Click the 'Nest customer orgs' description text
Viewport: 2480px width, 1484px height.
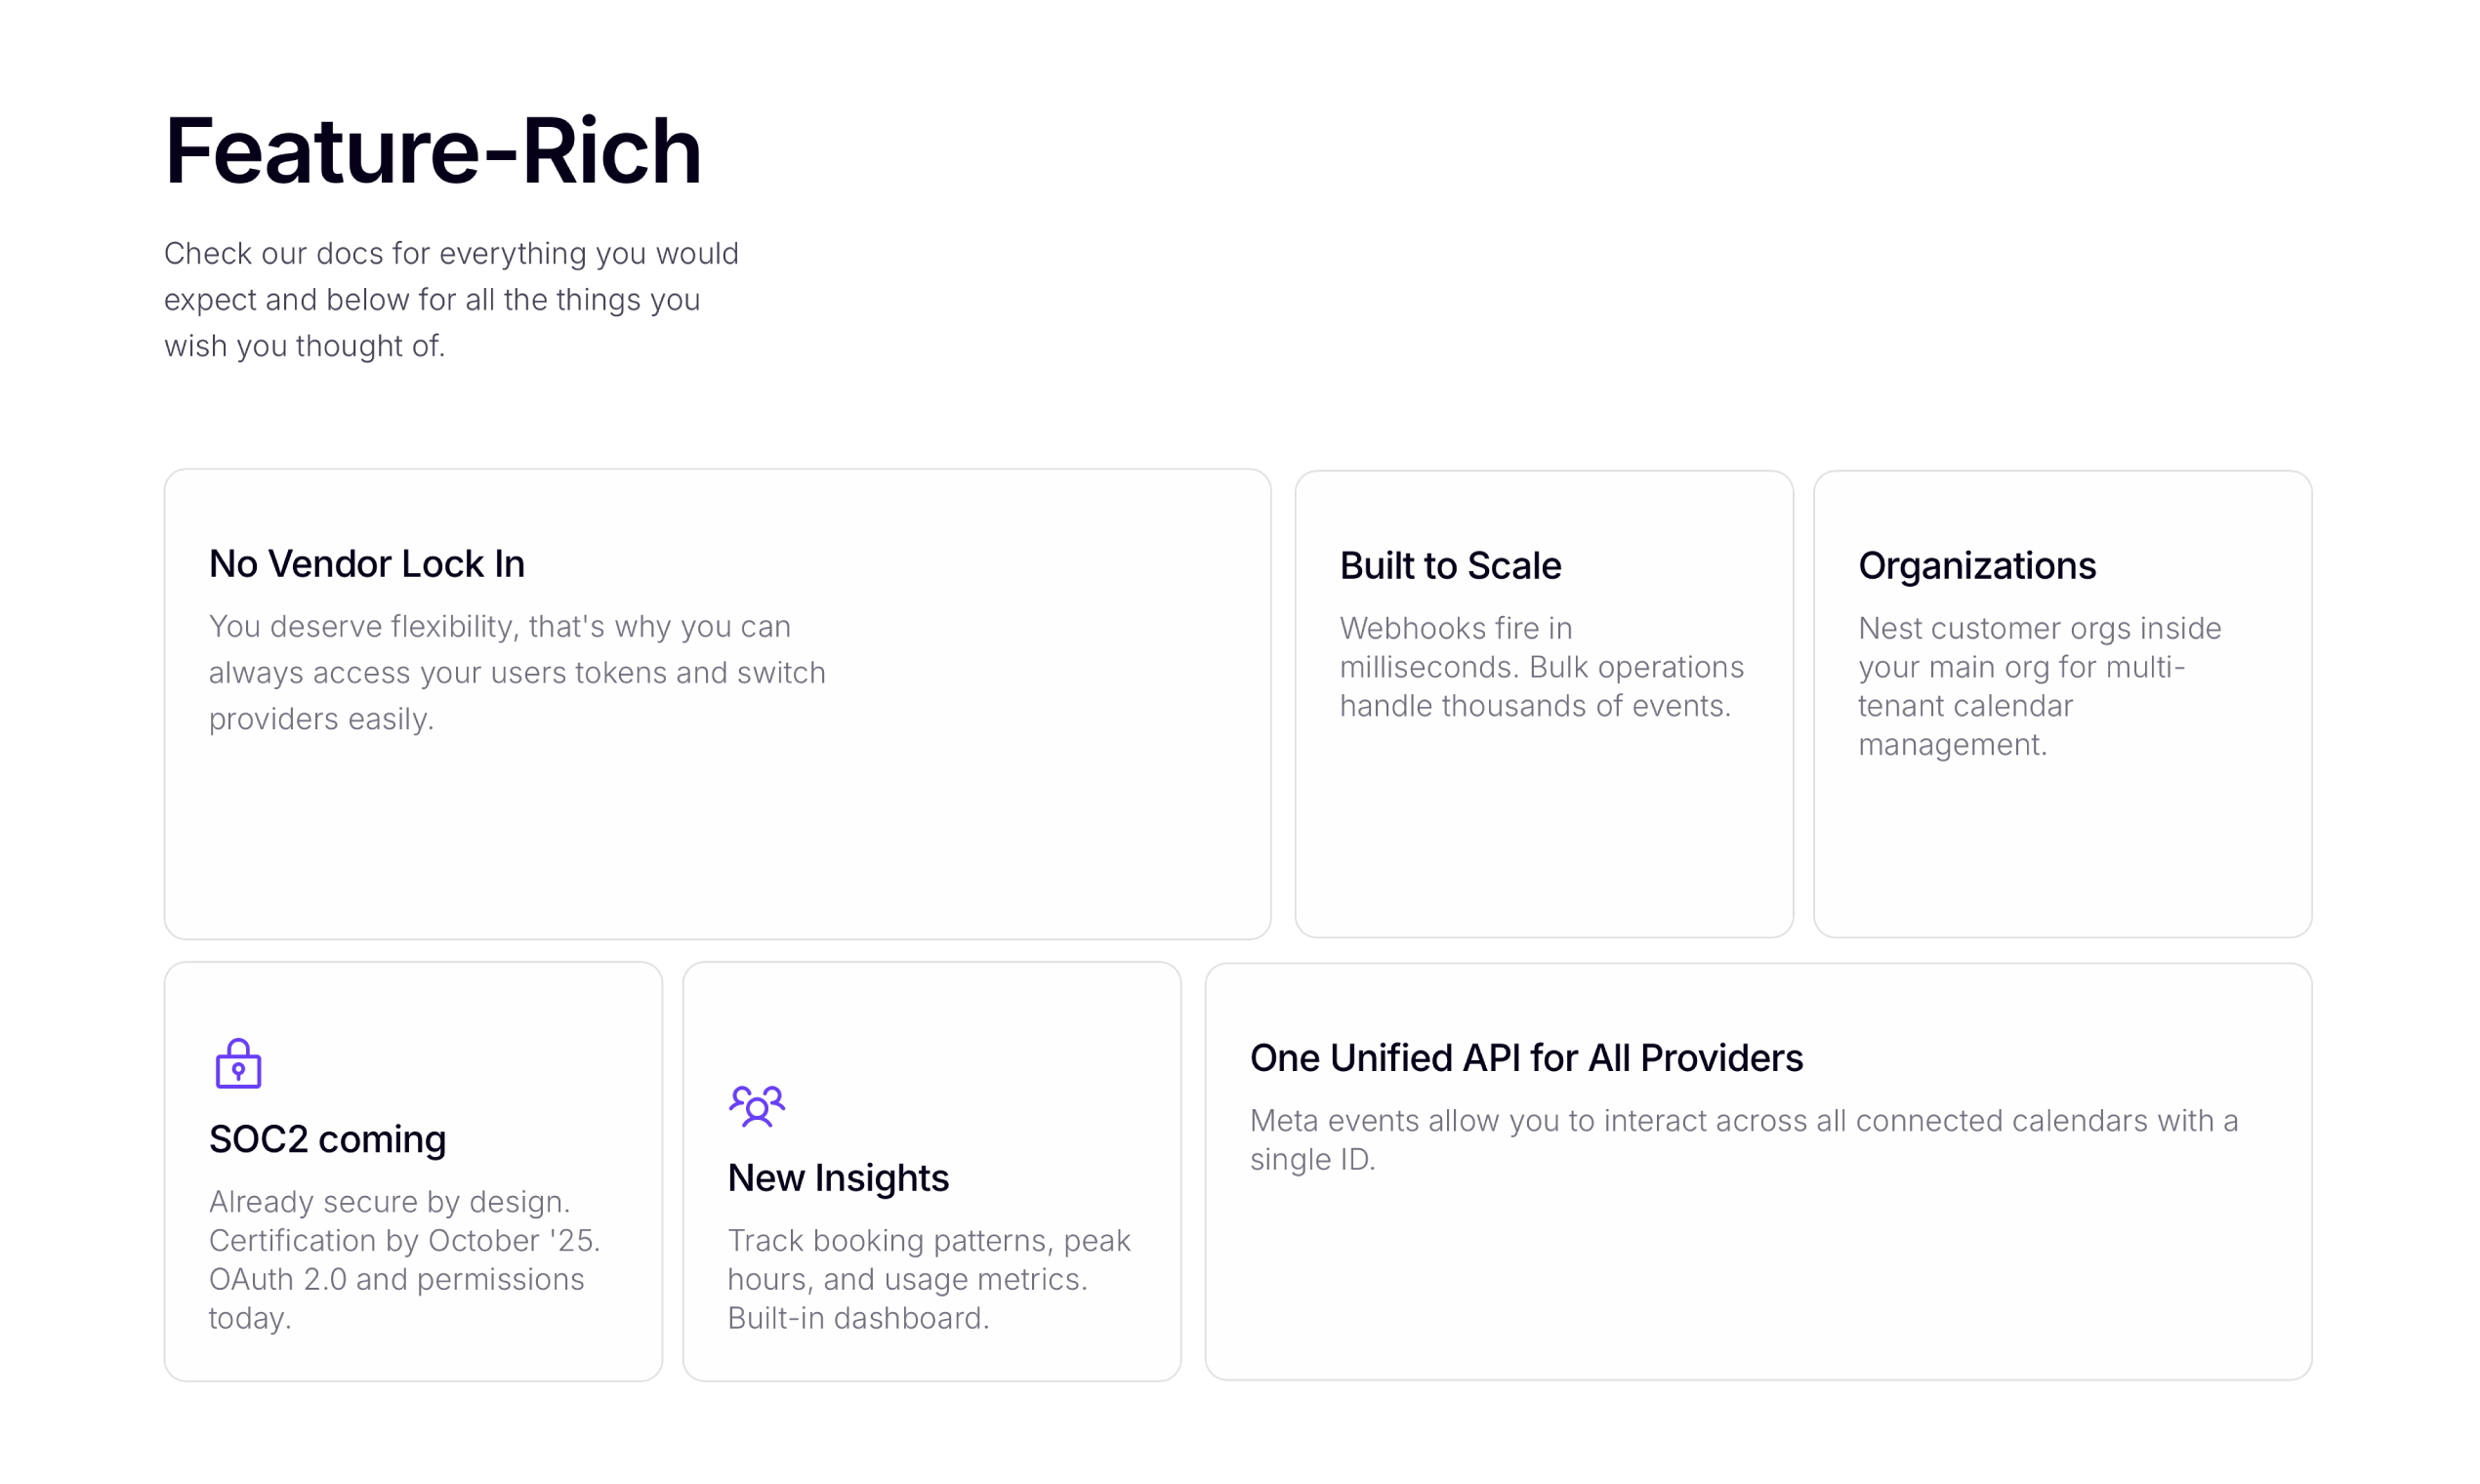tap(2039, 686)
